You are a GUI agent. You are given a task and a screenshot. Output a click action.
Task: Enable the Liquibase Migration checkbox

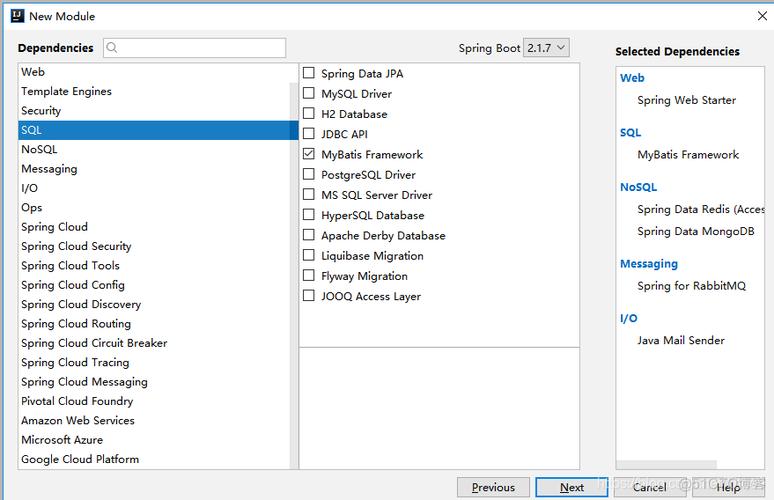click(309, 255)
